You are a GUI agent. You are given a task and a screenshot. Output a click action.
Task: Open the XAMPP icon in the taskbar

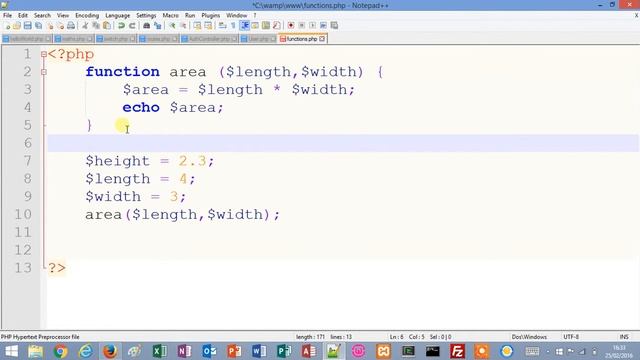tap(383, 351)
